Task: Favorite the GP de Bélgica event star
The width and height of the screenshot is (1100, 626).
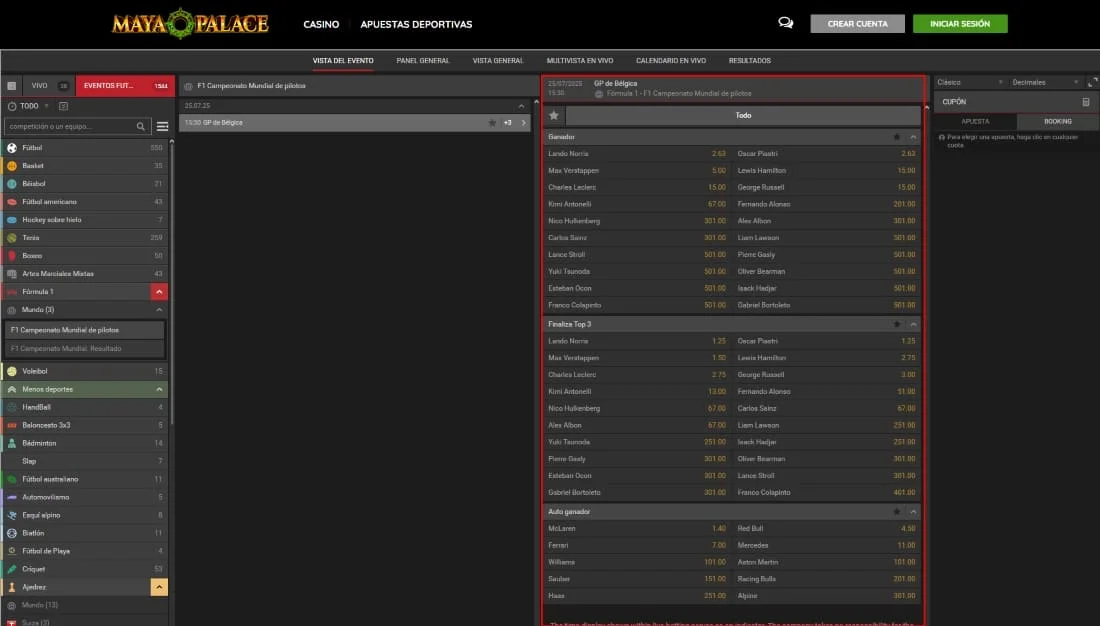Action: (x=491, y=123)
